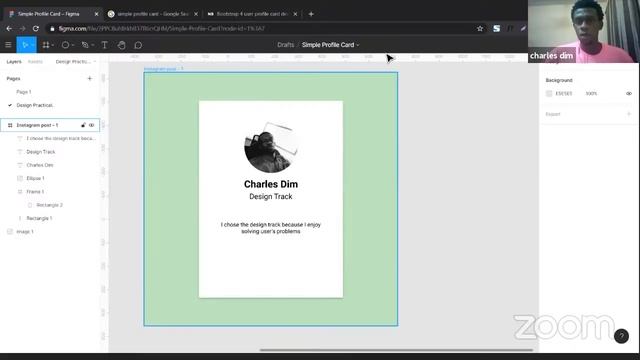Open Move tool dropdown arrow
The width and height of the screenshot is (640, 360).
click(32, 45)
